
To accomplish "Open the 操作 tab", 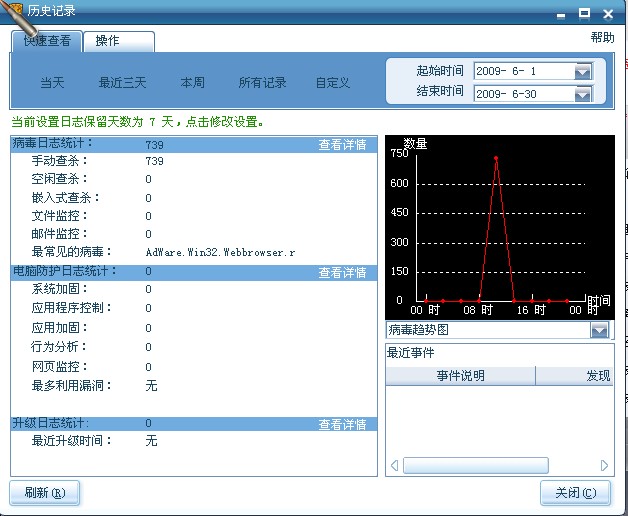I will tap(119, 41).
